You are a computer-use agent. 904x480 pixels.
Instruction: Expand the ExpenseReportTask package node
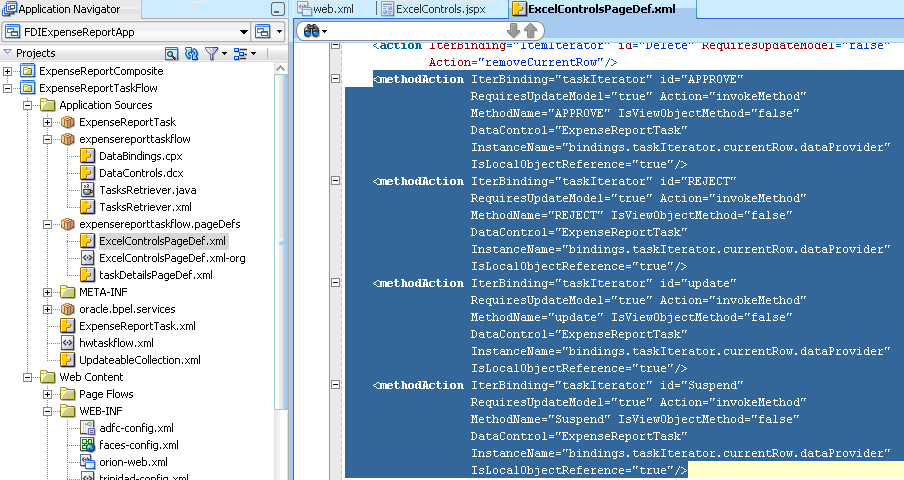48,122
